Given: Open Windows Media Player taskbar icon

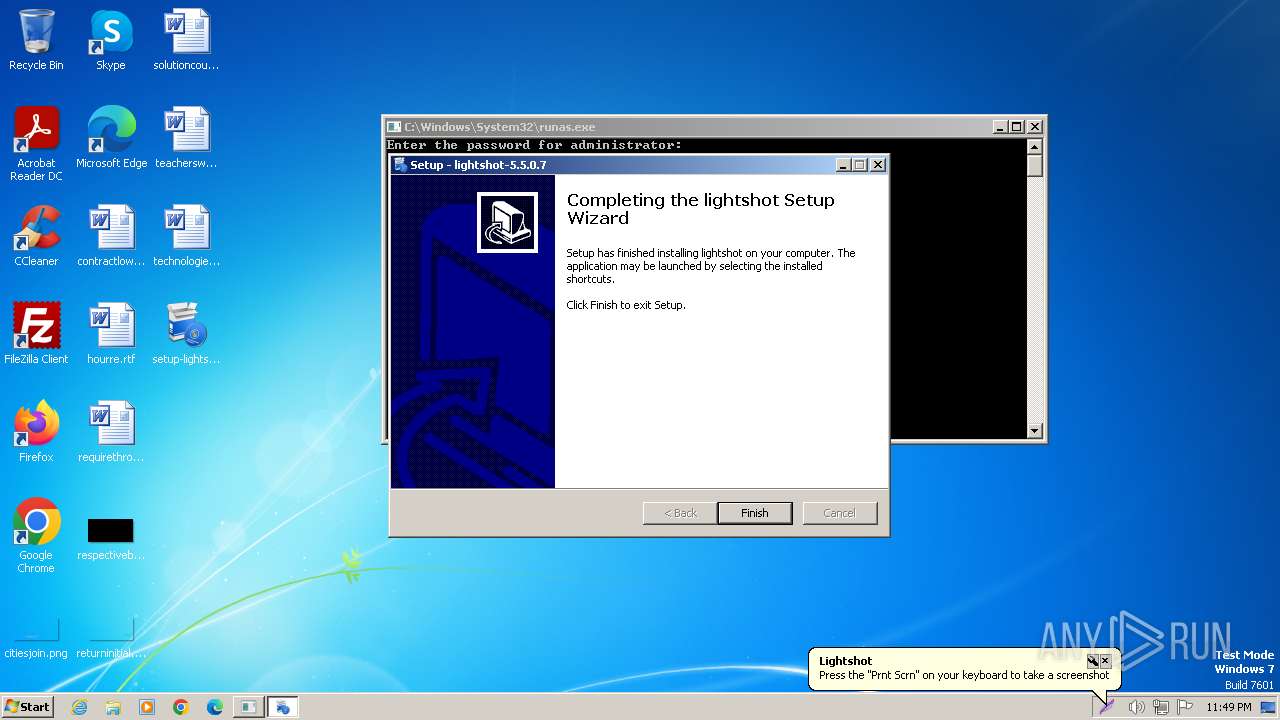Looking at the screenshot, I should click(147, 707).
